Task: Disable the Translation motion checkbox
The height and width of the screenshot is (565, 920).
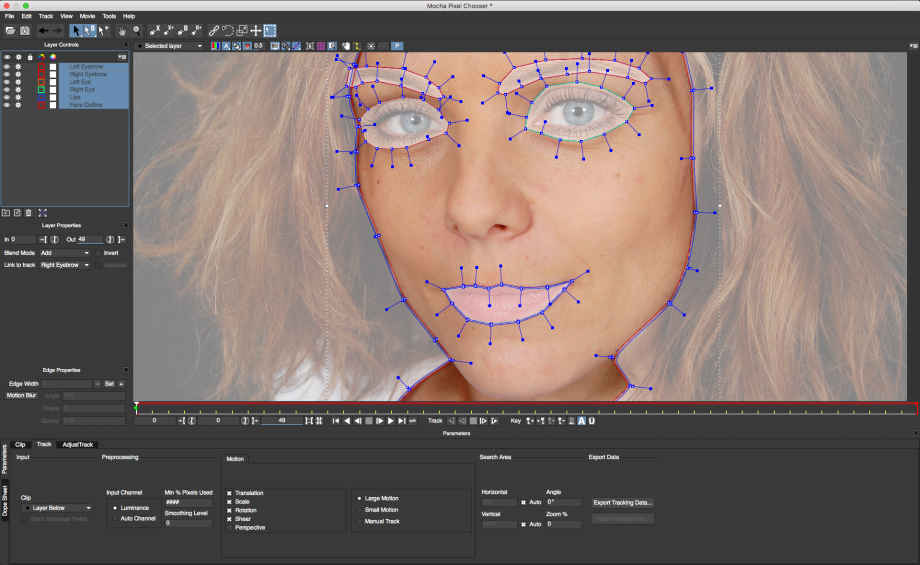Action: click(x=229, y=493)
